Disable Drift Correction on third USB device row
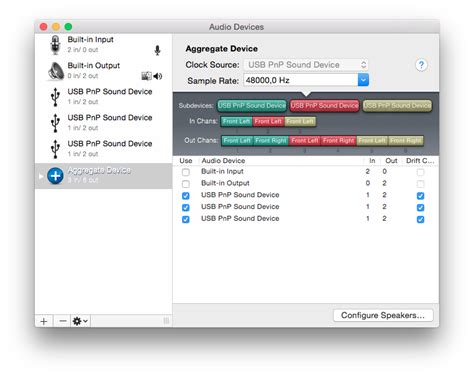The width and height of the screenshot is (474, 377). point(420,219)
